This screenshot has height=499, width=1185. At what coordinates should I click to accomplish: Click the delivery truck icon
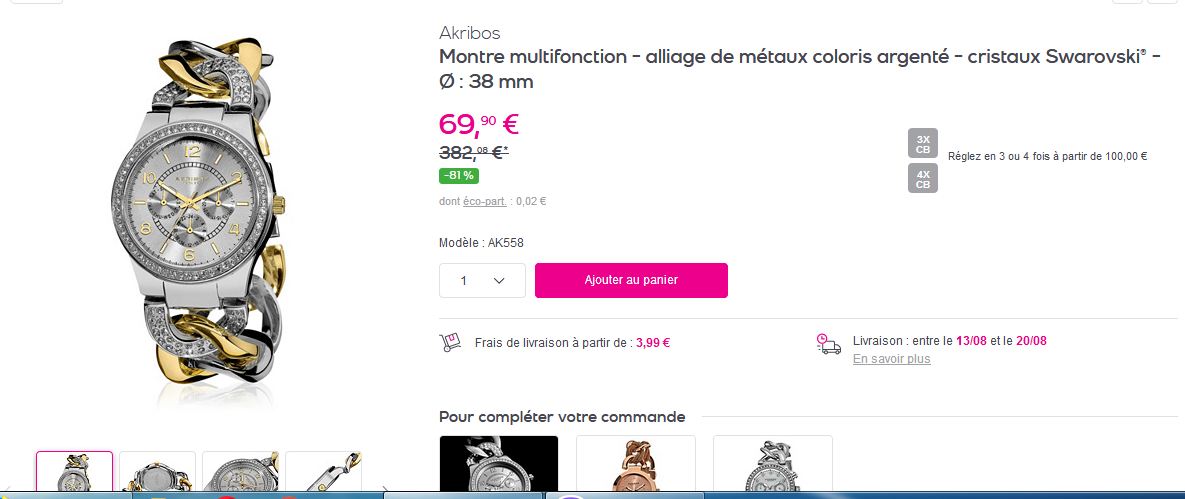tap(828, 343)
